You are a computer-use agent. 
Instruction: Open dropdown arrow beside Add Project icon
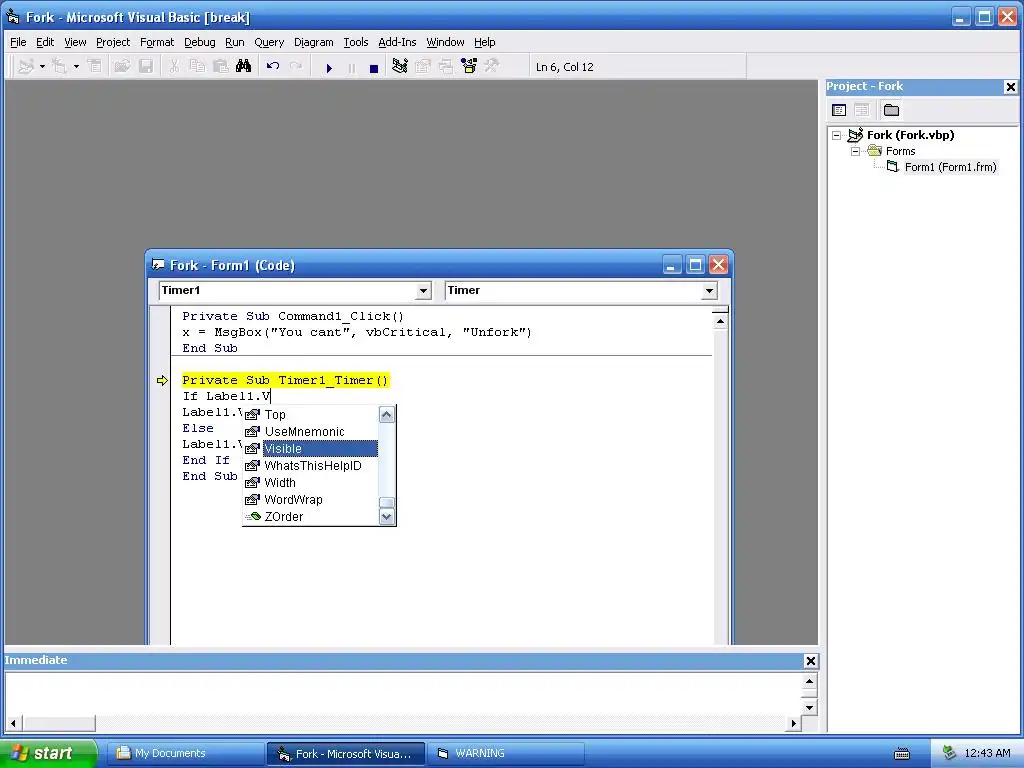42,67
